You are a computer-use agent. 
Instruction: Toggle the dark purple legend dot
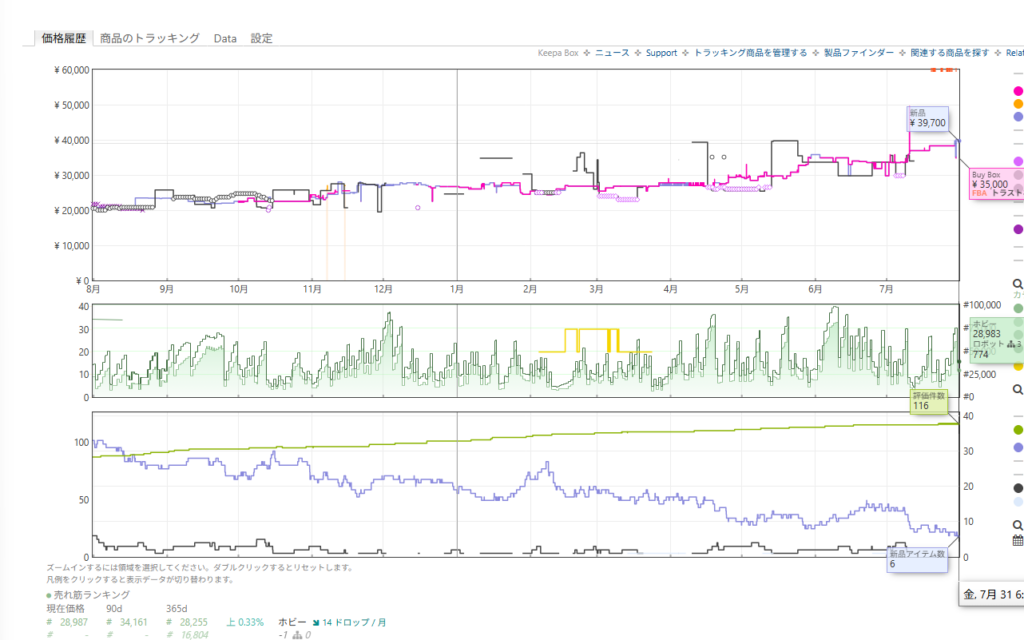(x=1018, y=229)
